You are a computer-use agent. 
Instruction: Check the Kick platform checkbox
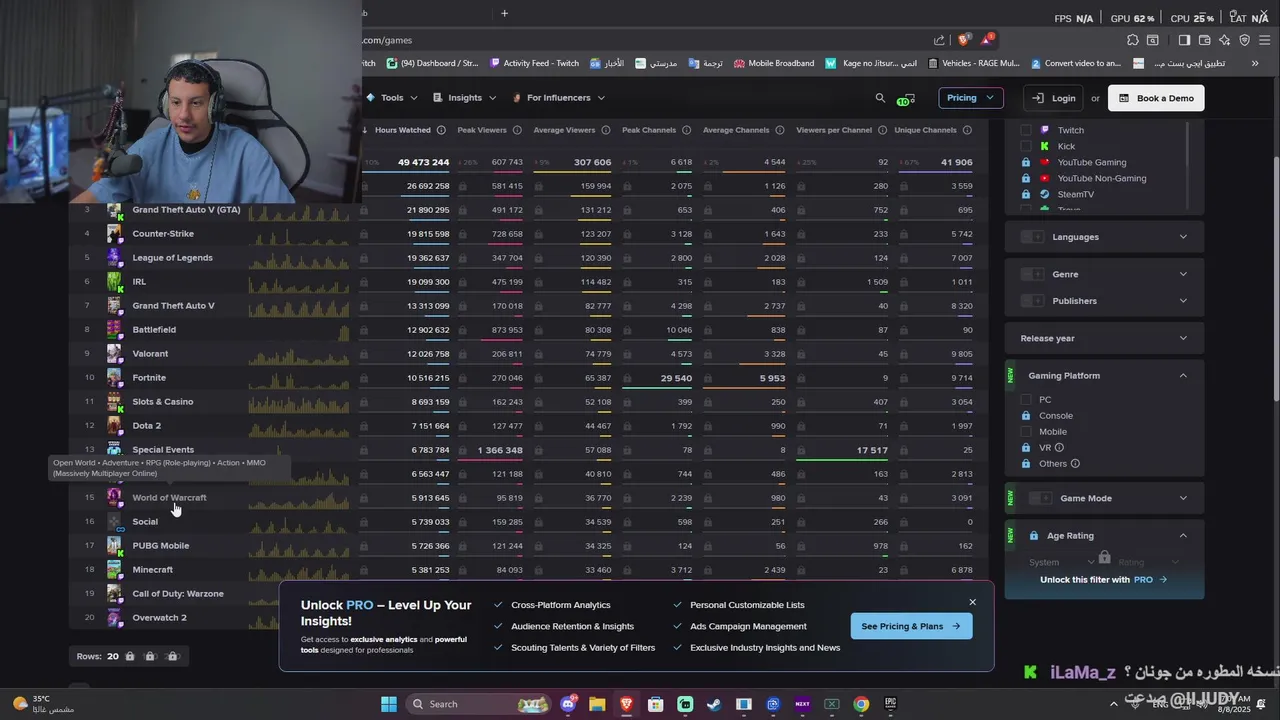pyautogui.click(x=1025, y=146)
